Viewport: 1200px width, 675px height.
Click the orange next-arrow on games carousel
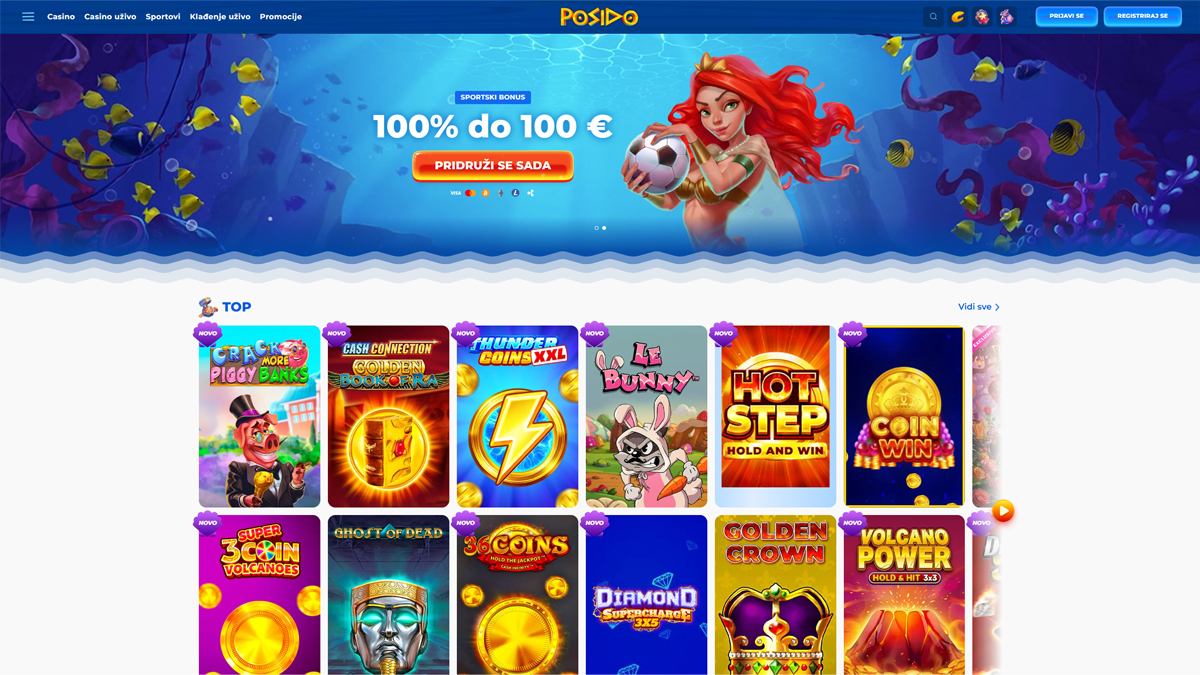[1003, 511]
